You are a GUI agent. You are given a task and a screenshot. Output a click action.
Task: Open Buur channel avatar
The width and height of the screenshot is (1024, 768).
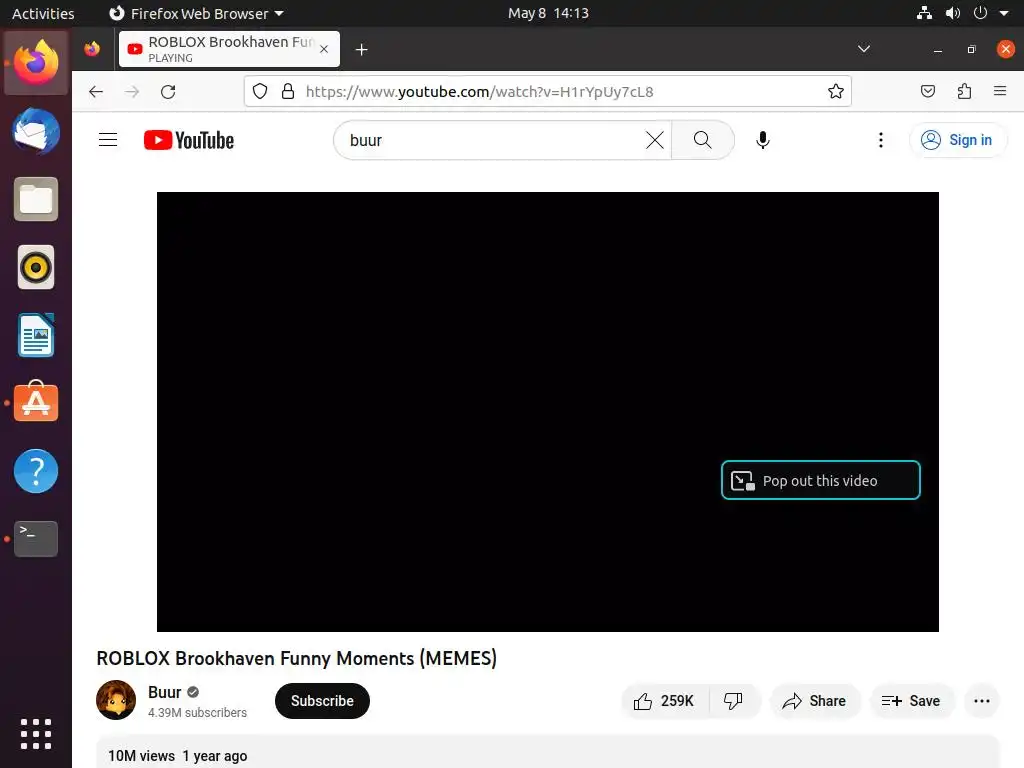(116, 700)
